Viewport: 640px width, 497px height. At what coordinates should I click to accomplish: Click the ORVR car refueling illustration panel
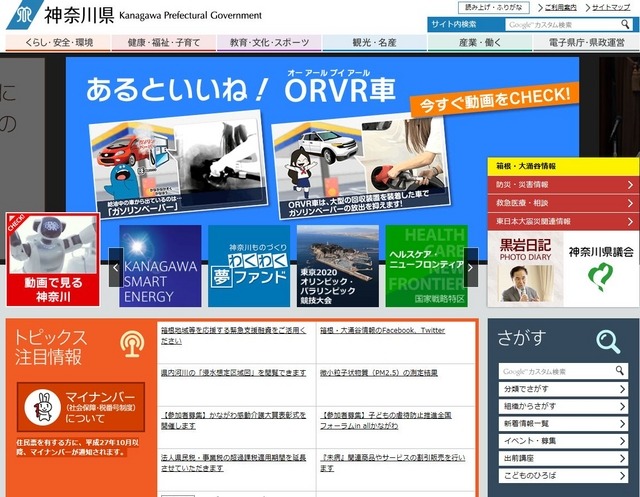361,166
